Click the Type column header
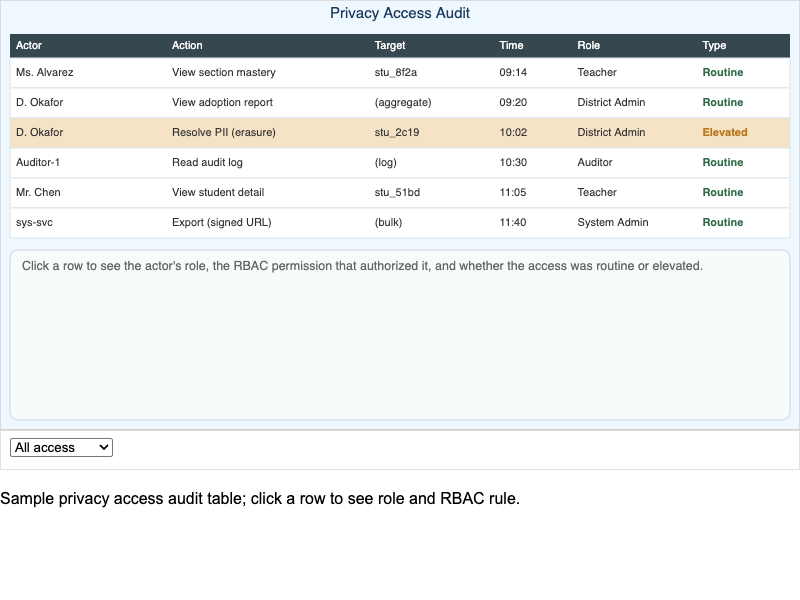The image size is (800, 600). pyautogui.click(x=714, y=45)
